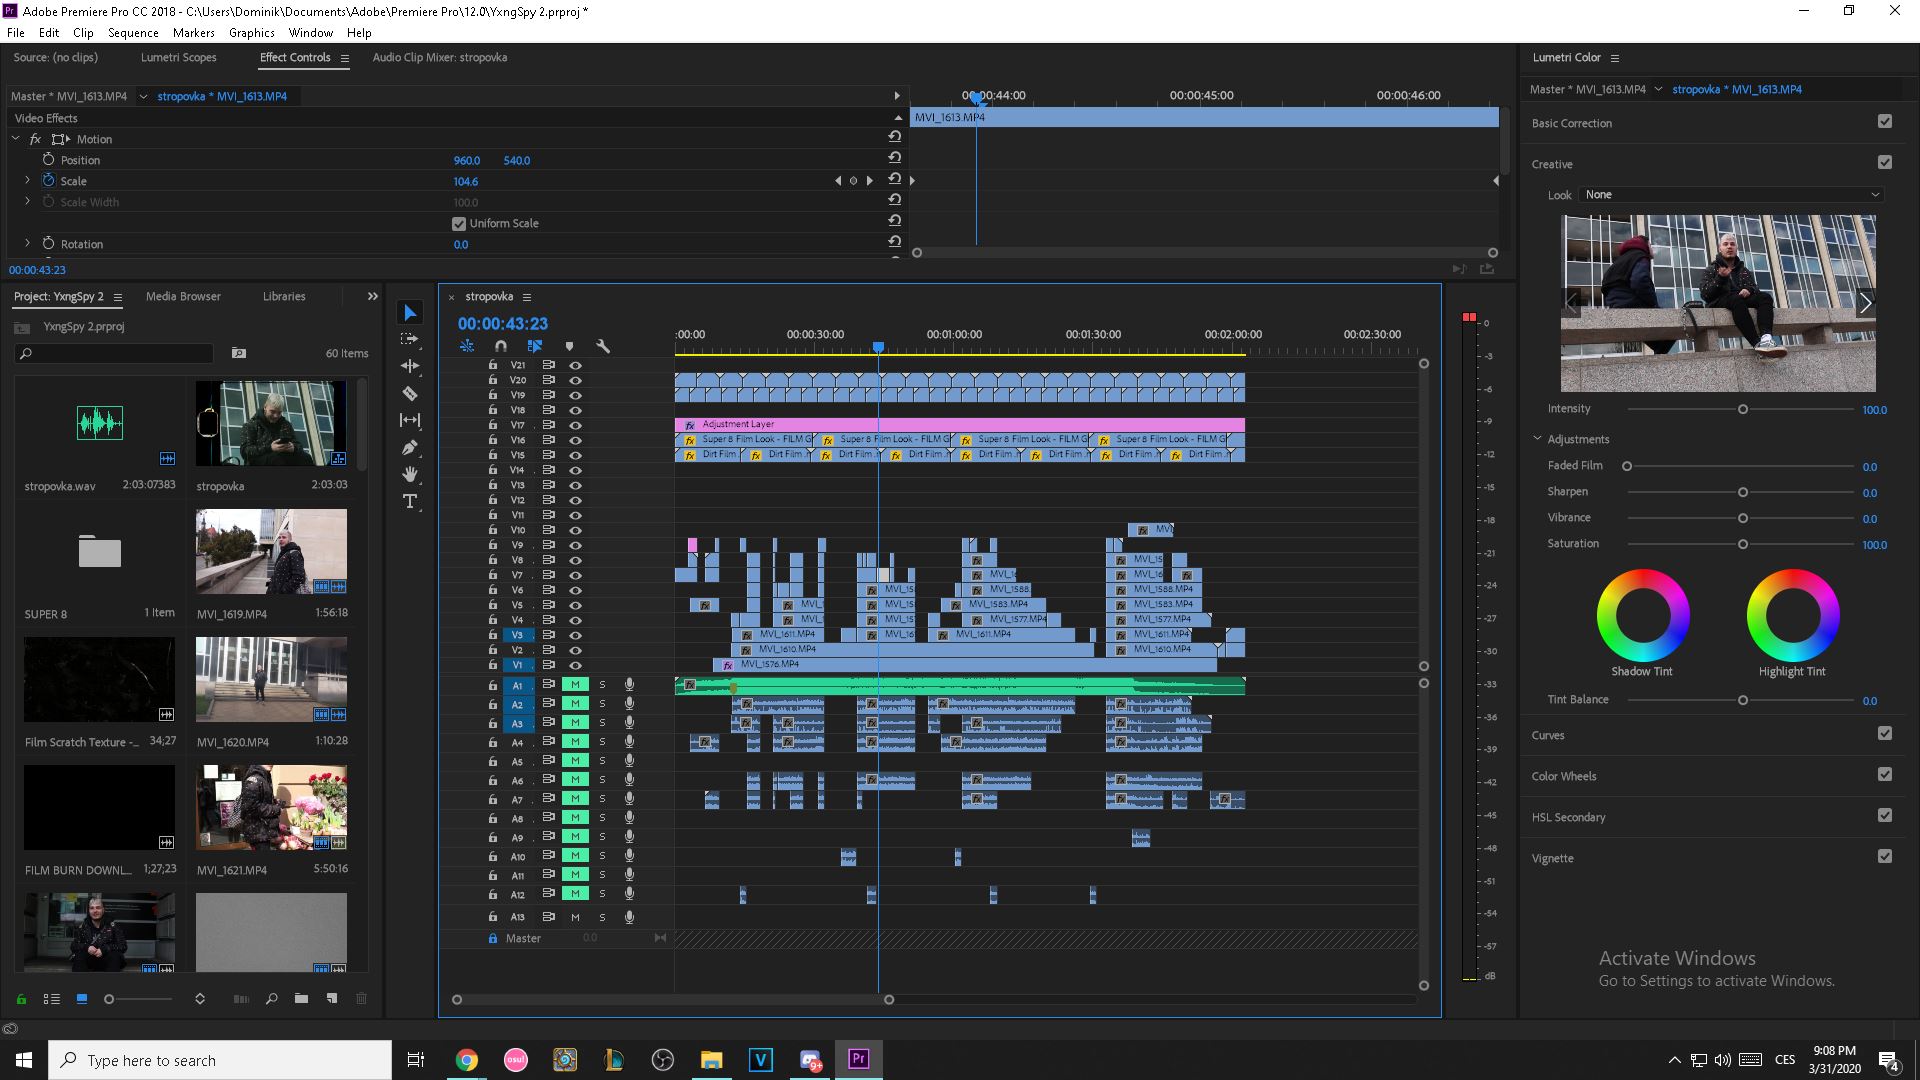The height and width of the screenshot is (1080, 1920).
Task: Switch to Media Browser tab
Action: pos(183,296)
